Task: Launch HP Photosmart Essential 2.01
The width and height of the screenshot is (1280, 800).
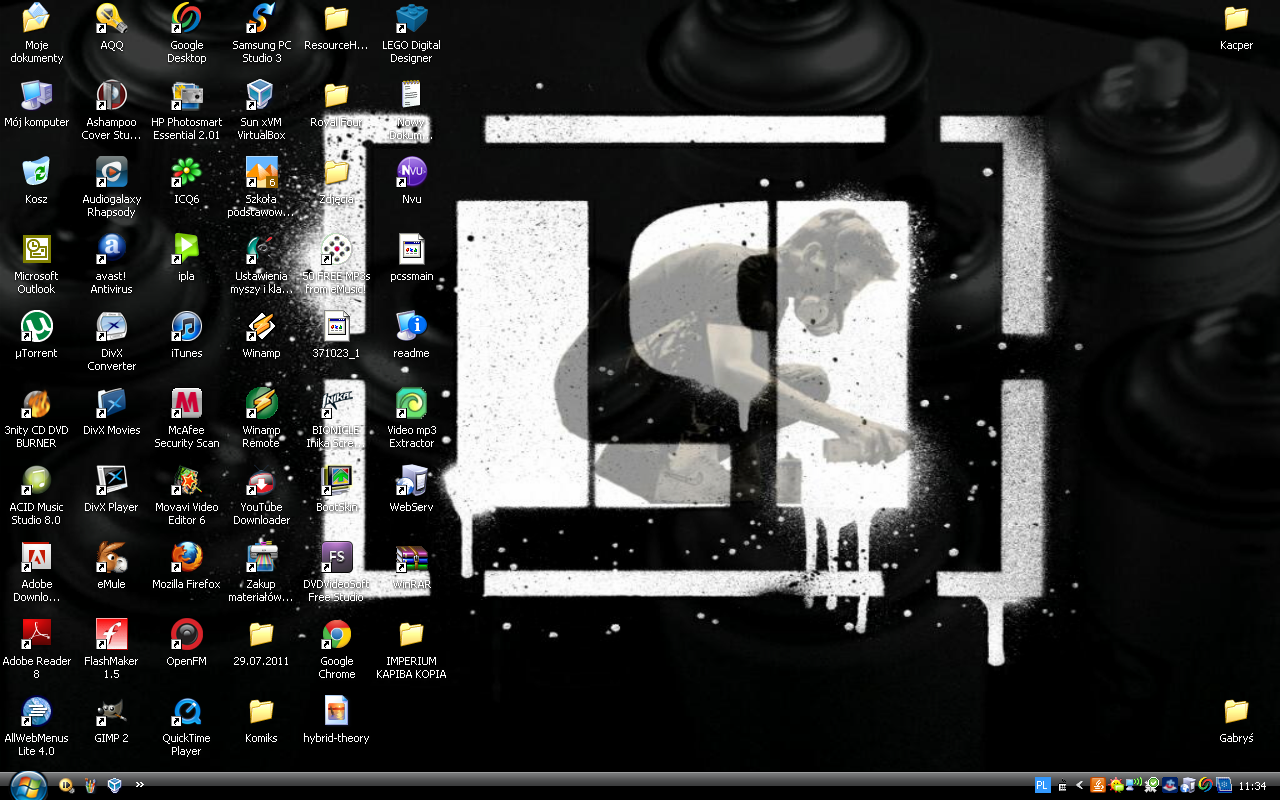Action: (x=186, y=110)
